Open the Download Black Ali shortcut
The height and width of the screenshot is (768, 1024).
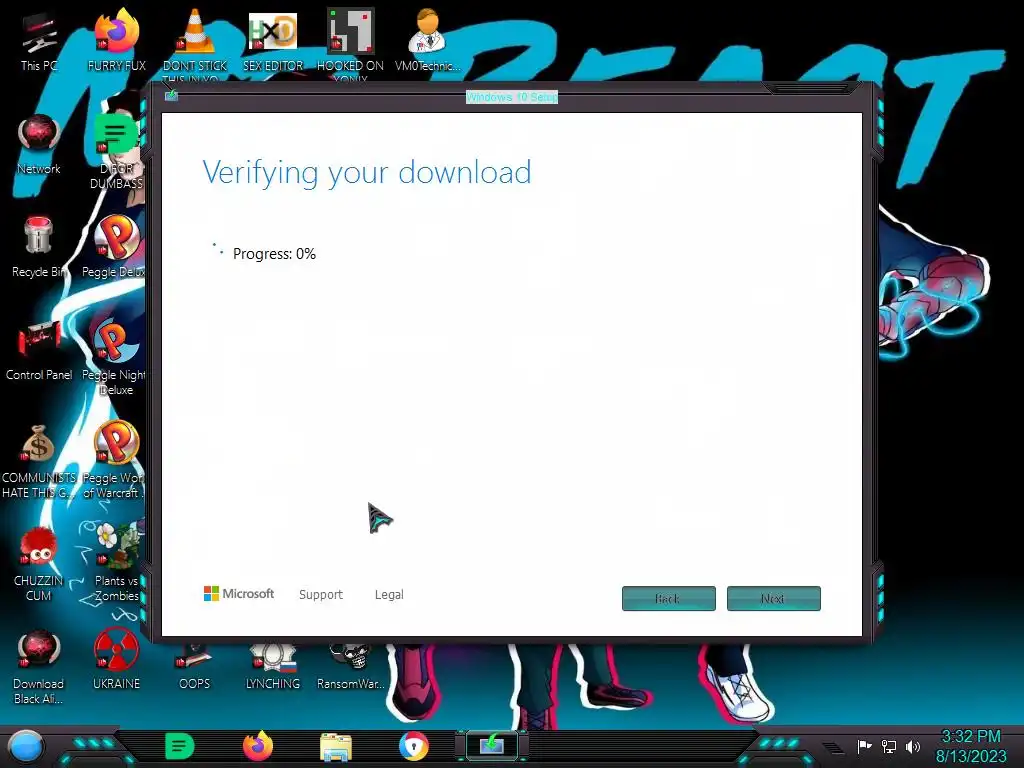(39, 667)
